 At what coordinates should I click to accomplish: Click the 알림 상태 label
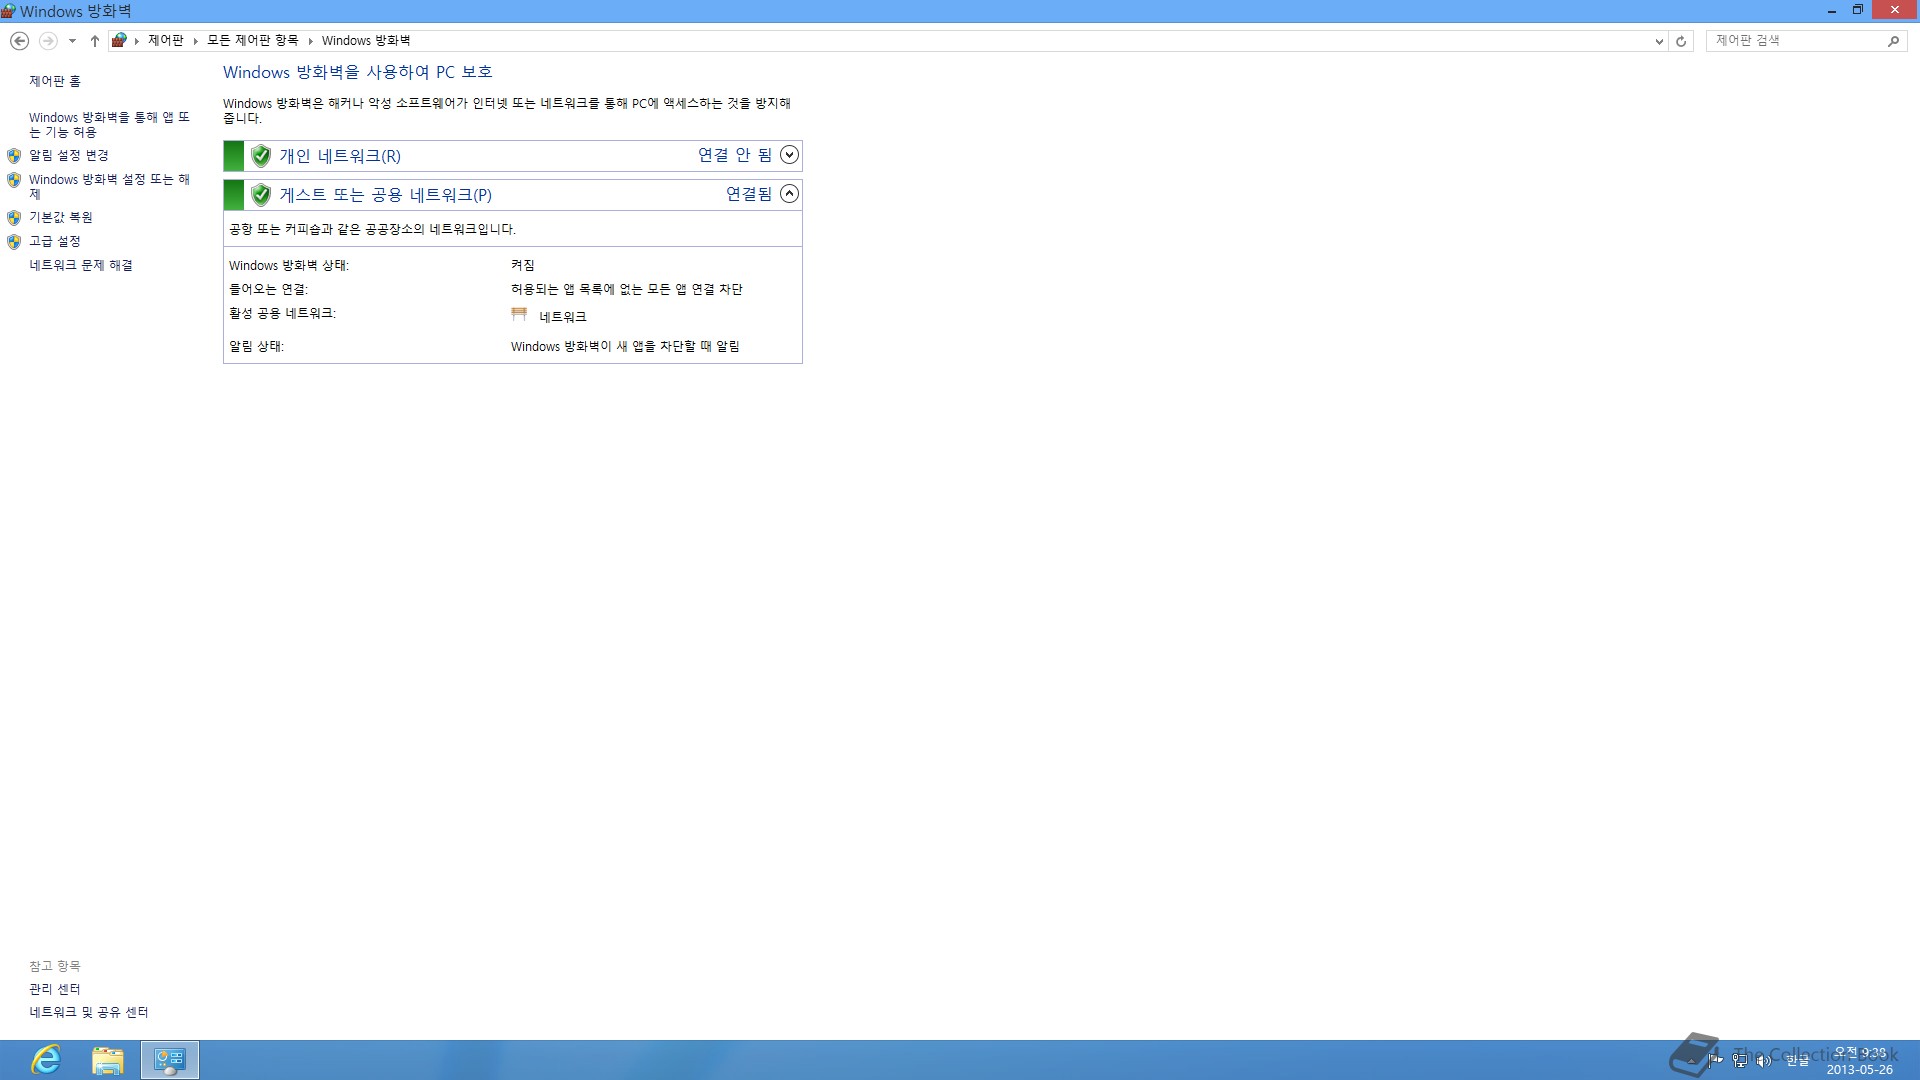pyautogui.click(x=256, y=346)
